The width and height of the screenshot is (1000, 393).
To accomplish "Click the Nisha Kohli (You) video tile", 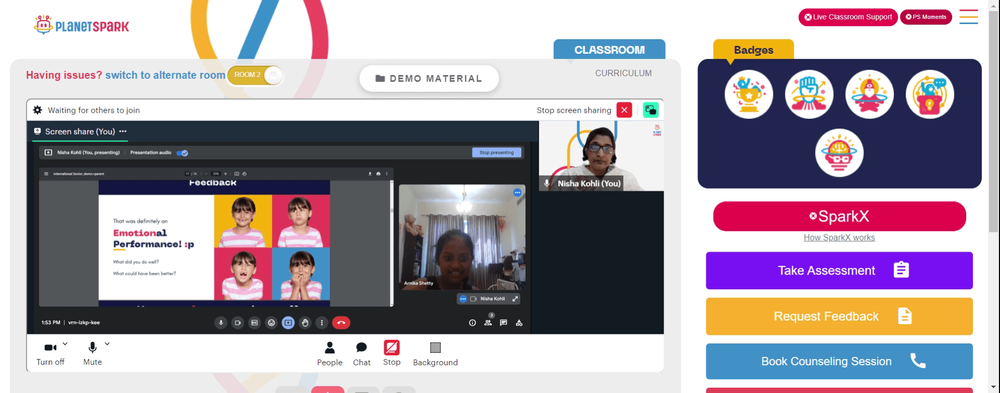I will pyautogui.click(x=601, y=156).
